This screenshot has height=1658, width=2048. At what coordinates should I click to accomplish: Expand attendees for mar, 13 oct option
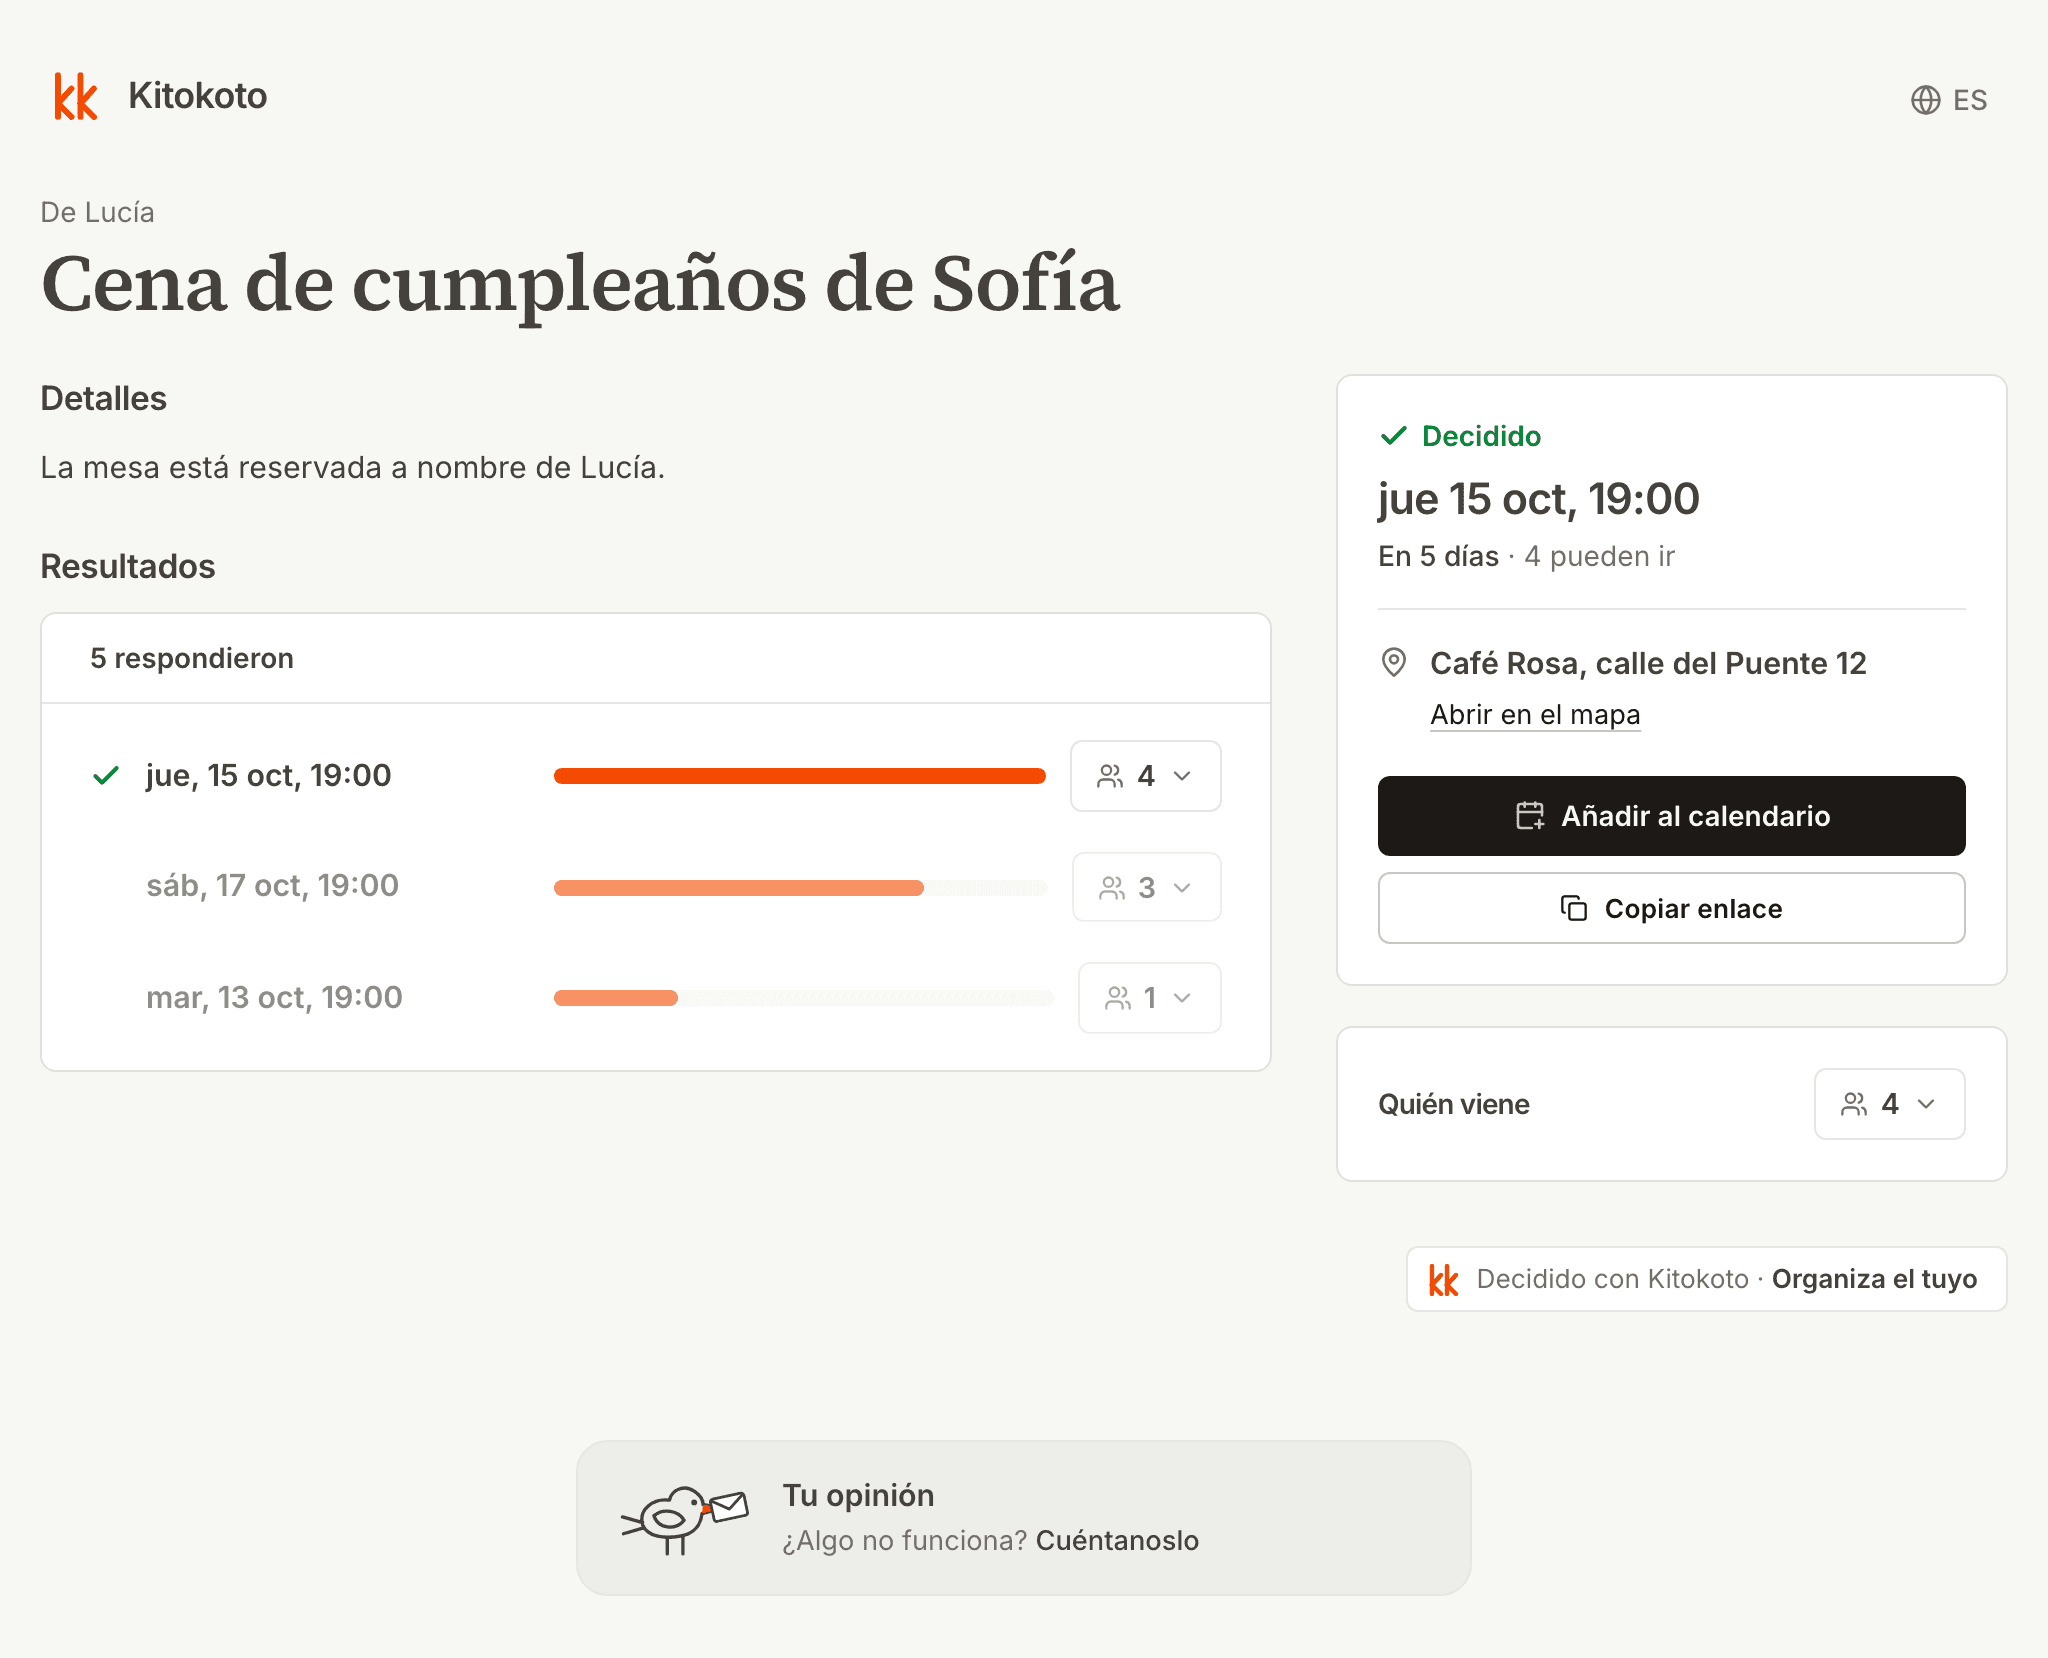pyautogui.click(x=1149, y=998)
